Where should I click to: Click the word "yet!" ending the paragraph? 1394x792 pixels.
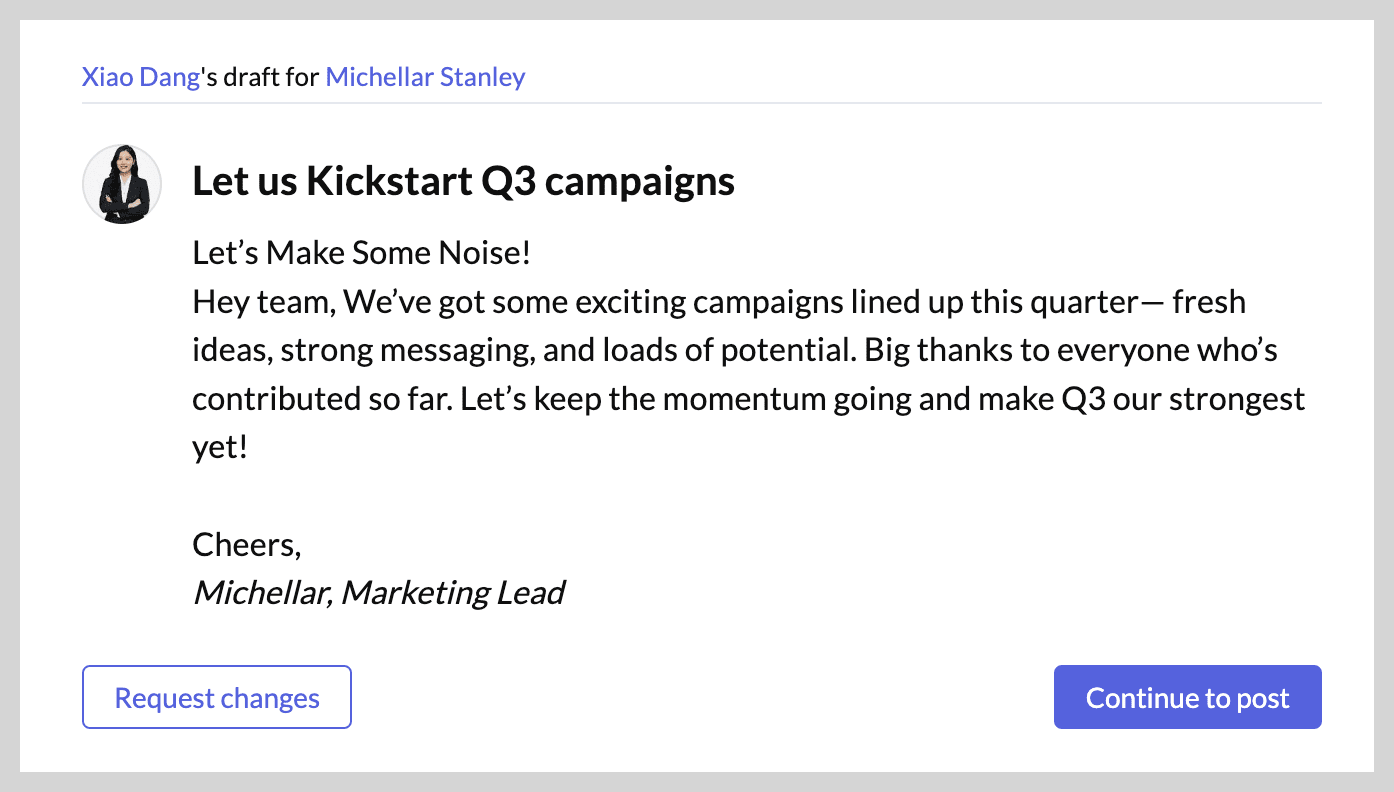[x=219, y=447]
